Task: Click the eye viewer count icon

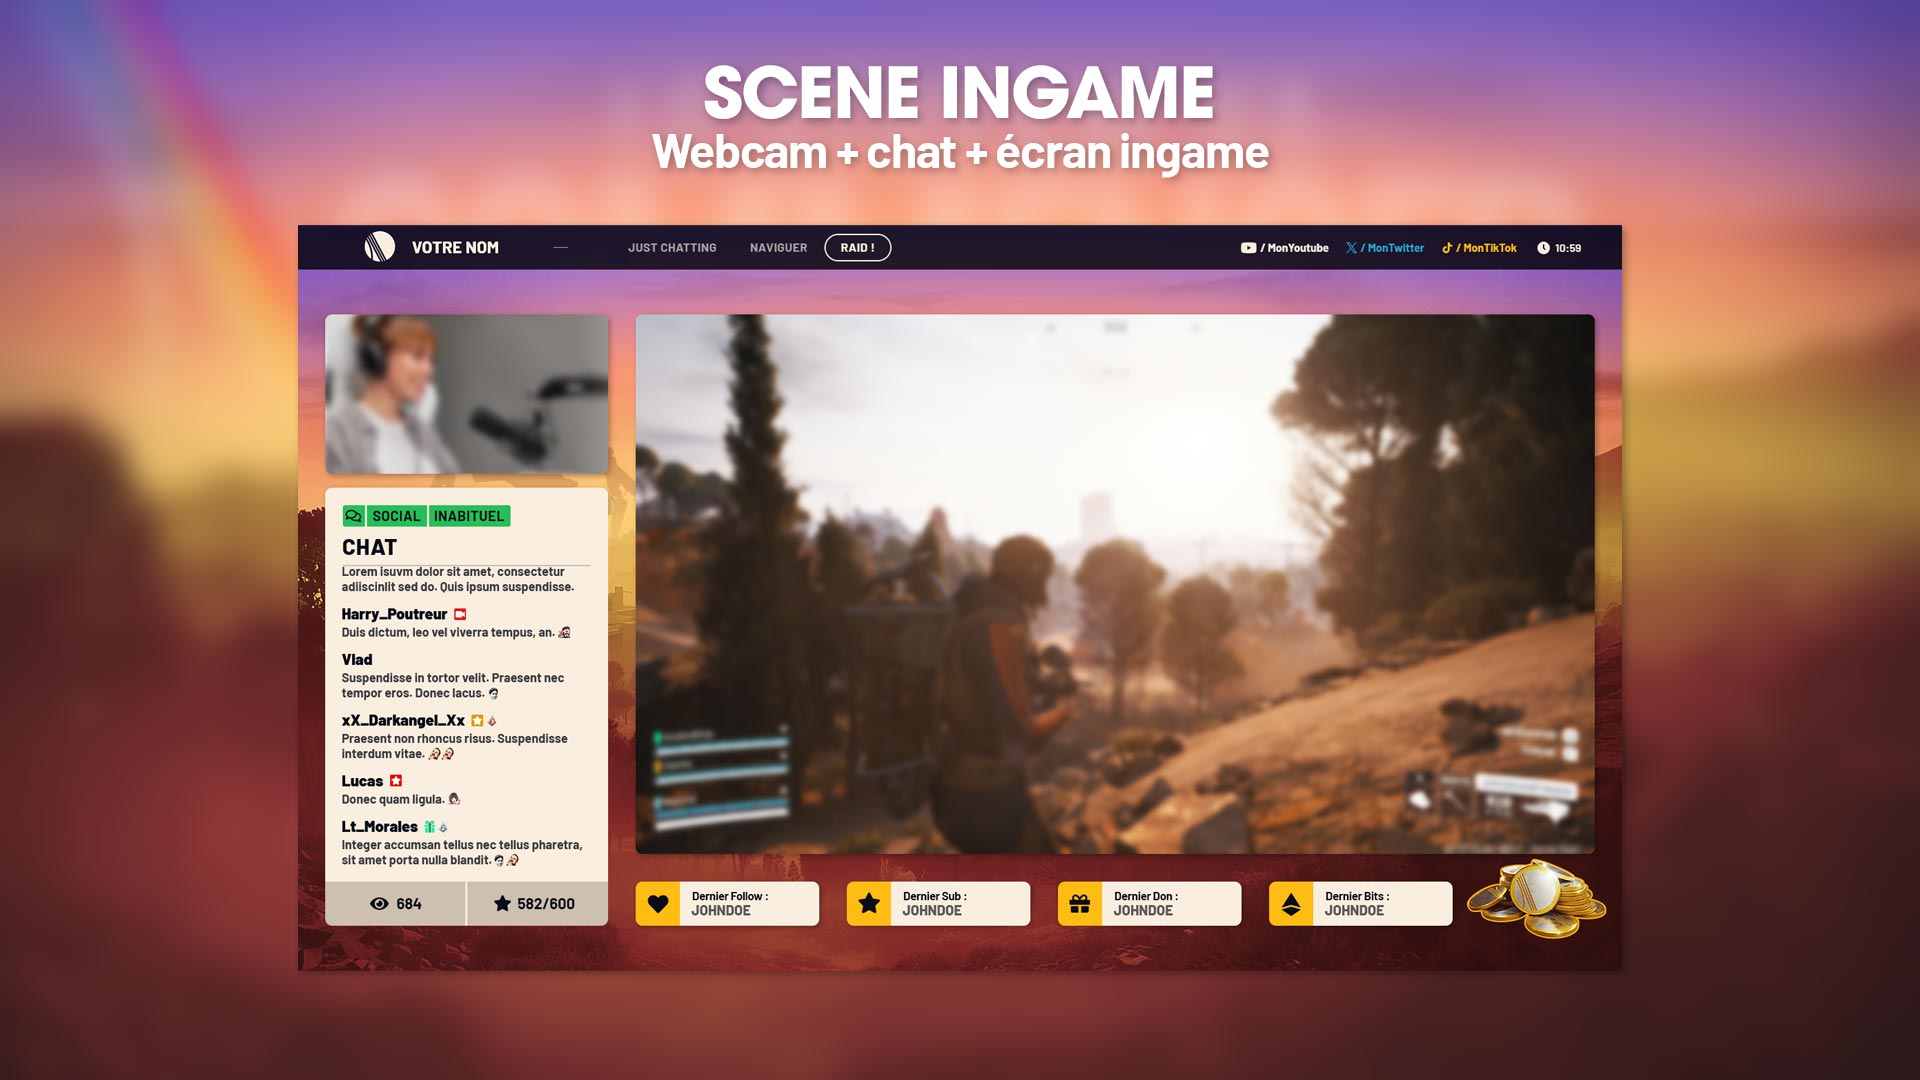Action: [x=379, y=904]
